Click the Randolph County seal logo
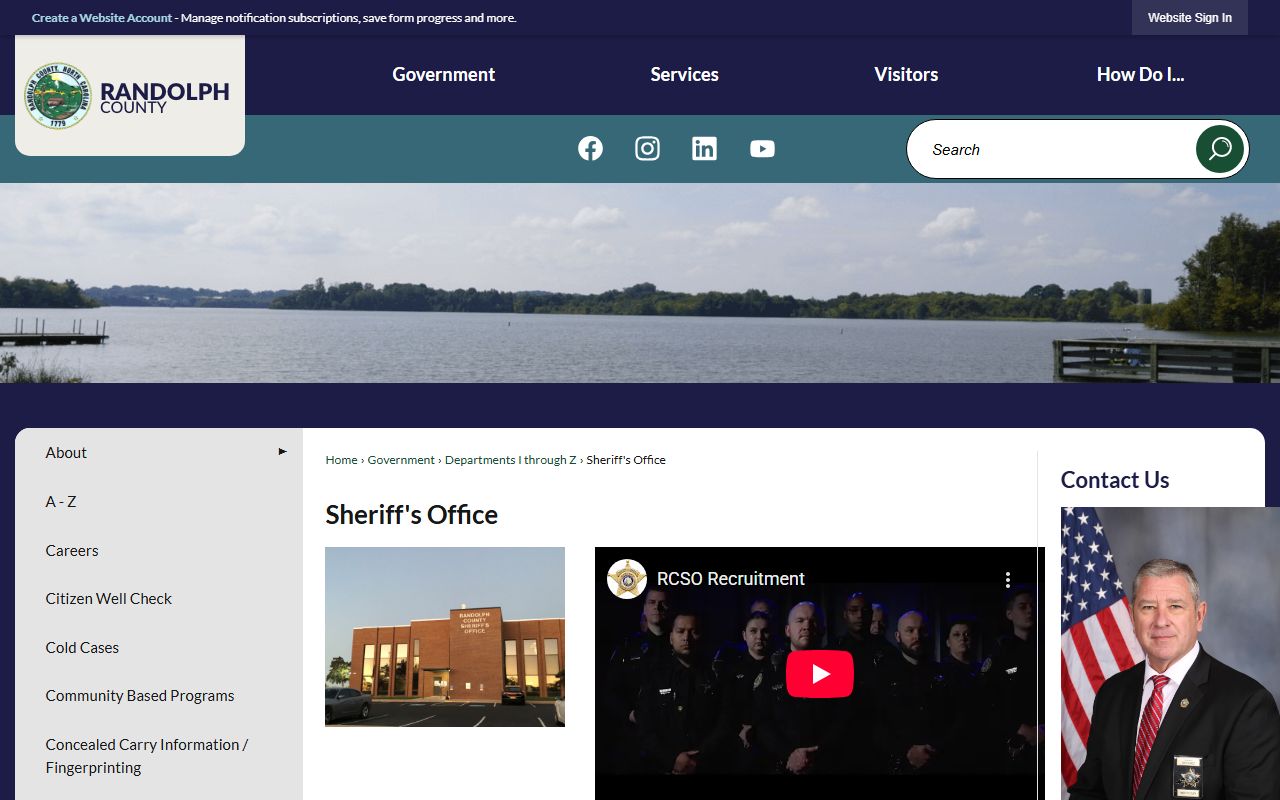This screenshot has height=800, width=1280. coord(58,96)
